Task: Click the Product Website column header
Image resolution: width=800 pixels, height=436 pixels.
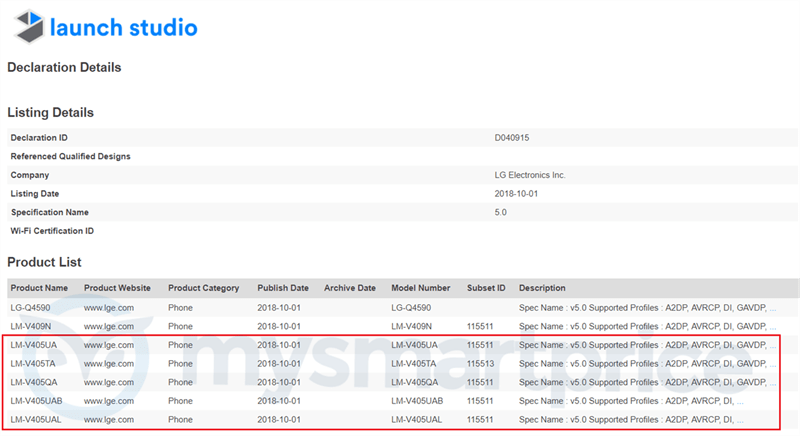Action: pos(117,288)
